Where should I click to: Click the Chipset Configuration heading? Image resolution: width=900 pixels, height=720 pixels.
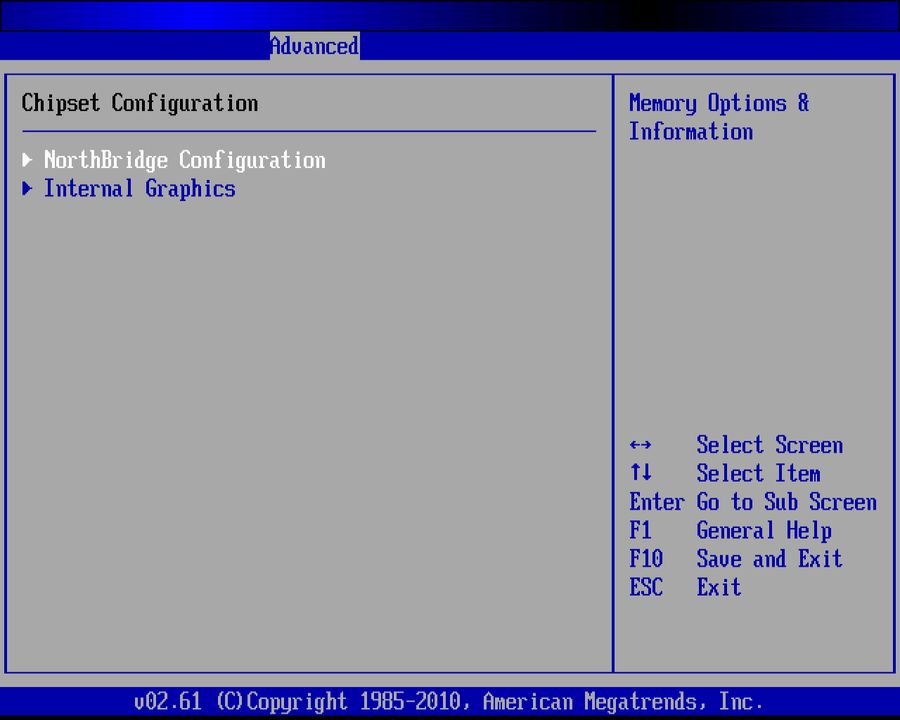(x=138, y=103)
